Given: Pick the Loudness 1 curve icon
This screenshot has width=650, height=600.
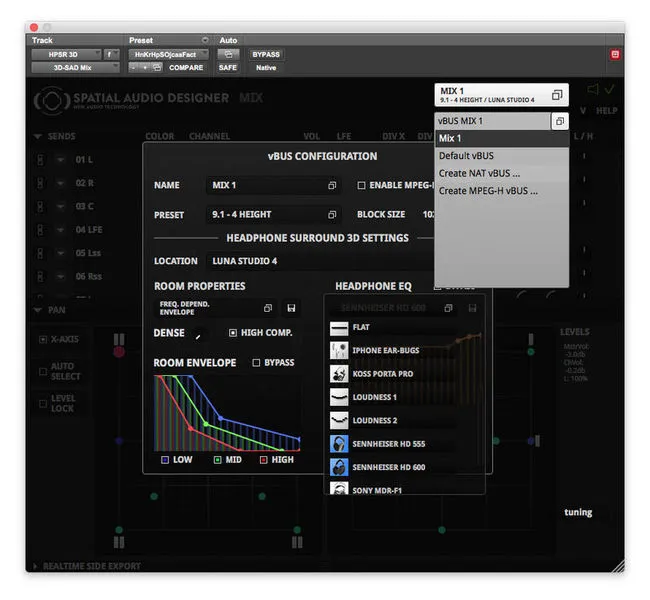Looking at the screenshot, I should (339, 397).
